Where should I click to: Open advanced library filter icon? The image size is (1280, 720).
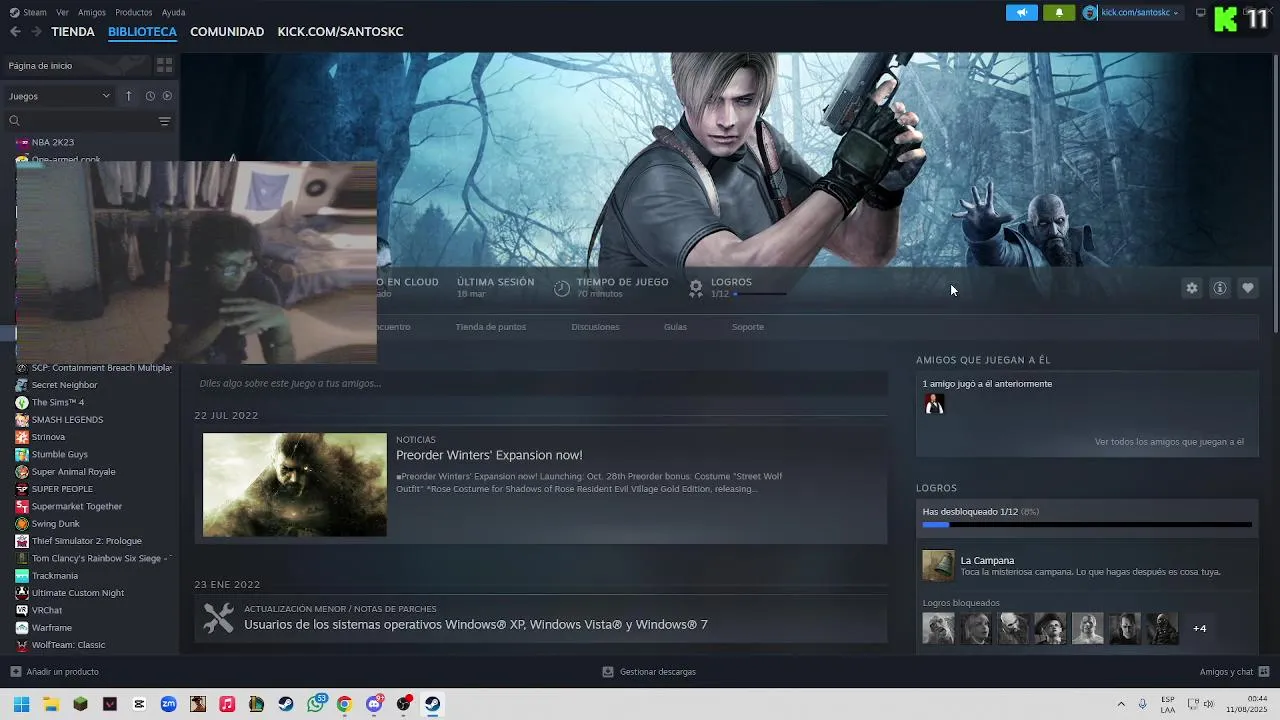tap(165, 121)
